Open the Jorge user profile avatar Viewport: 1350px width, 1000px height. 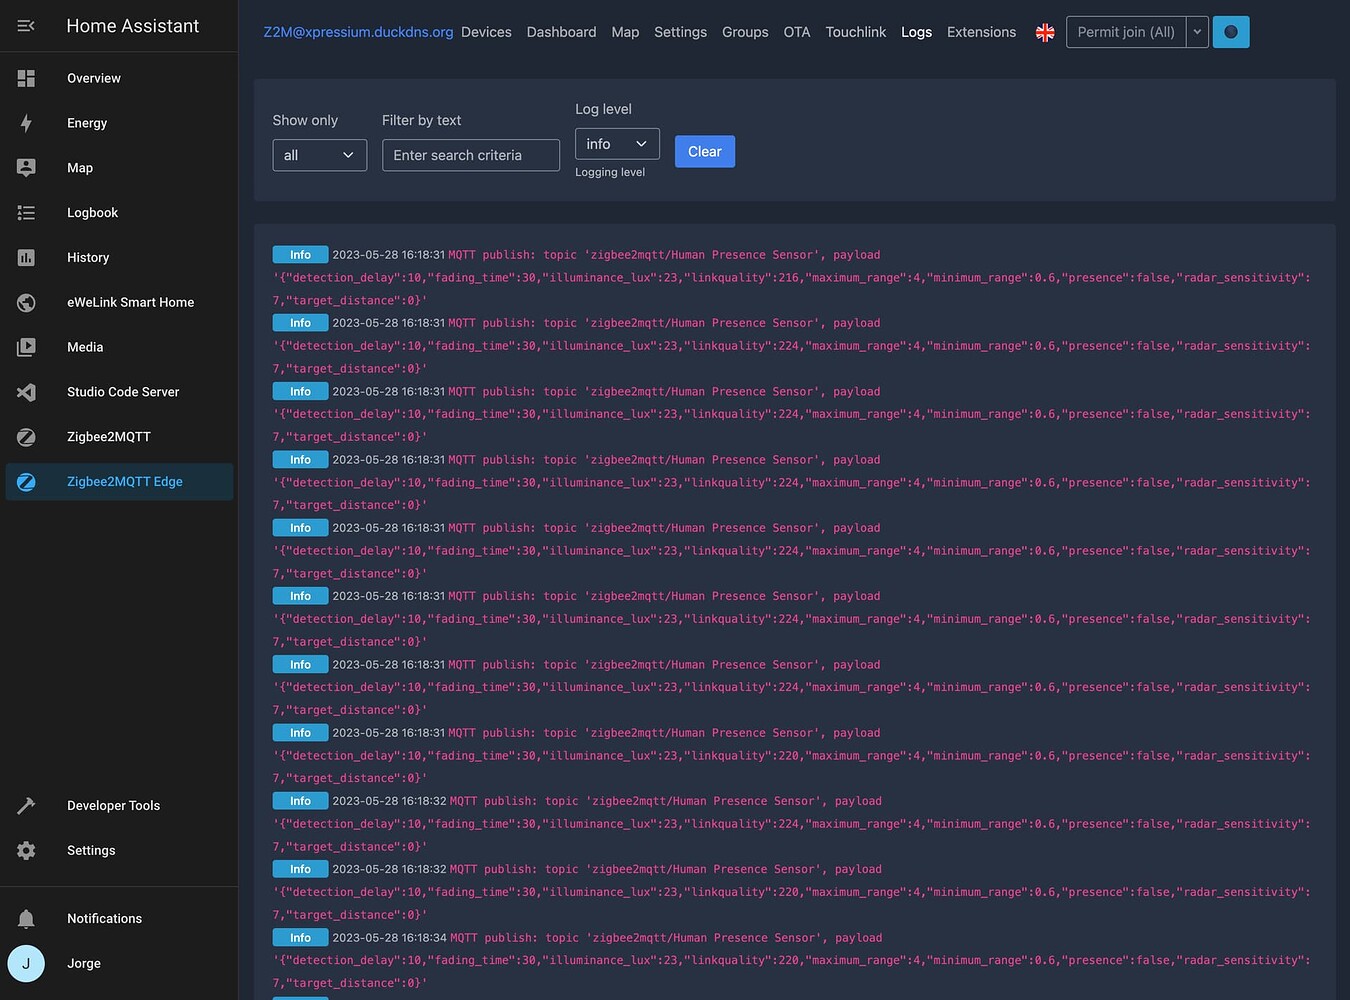[26, 964]
